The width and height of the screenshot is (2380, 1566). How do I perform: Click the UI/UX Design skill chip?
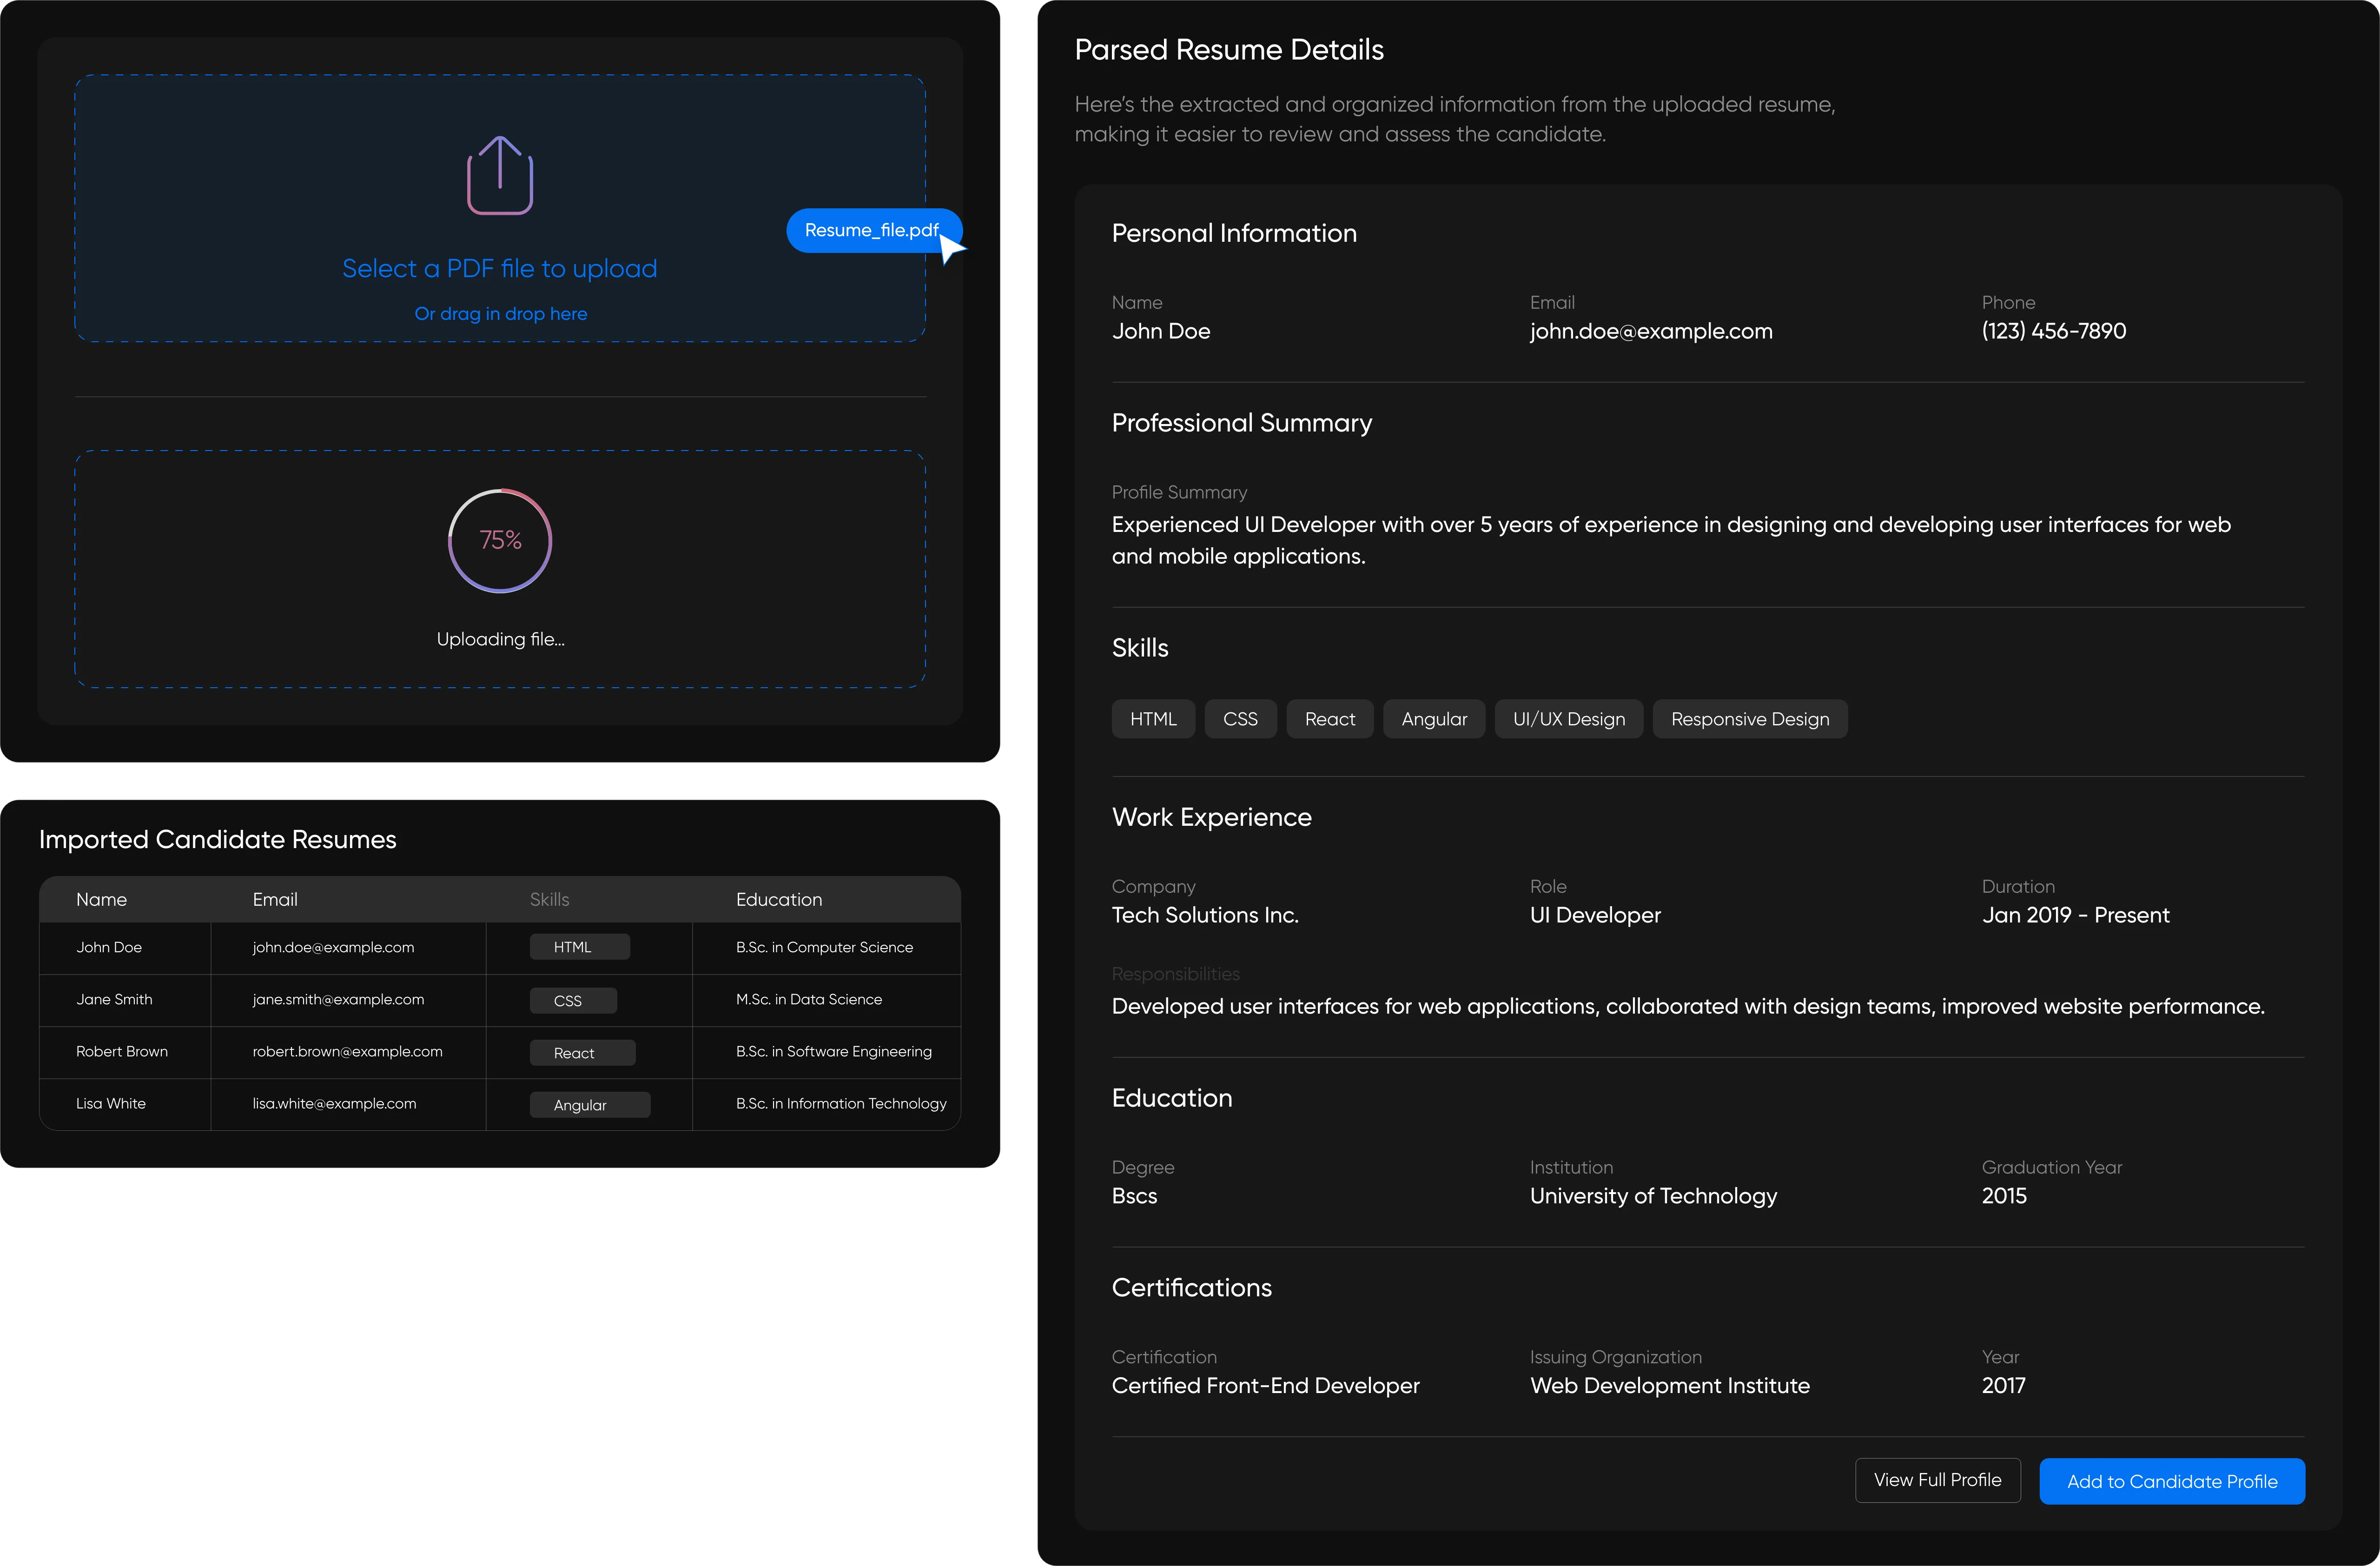pos(1568,719)
